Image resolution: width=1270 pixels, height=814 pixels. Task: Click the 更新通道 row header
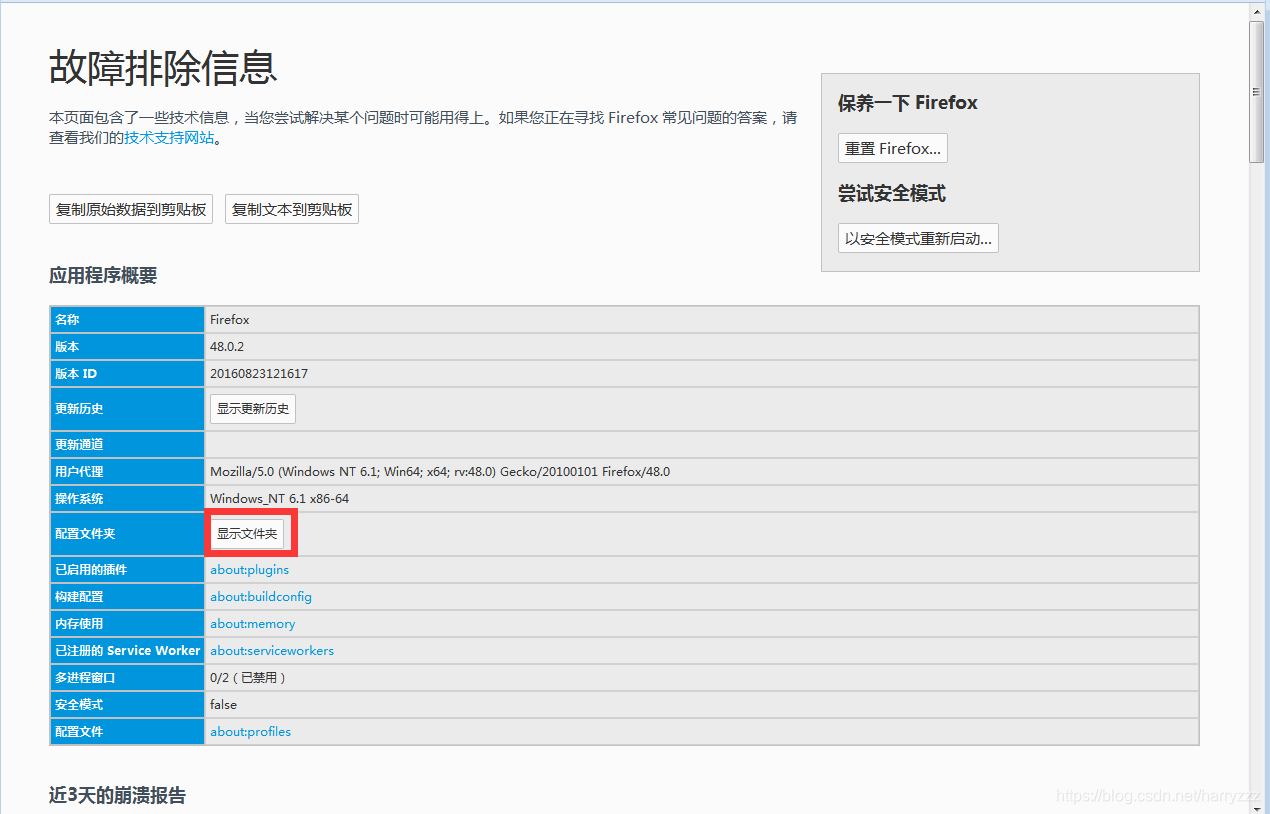pos(128,444)
